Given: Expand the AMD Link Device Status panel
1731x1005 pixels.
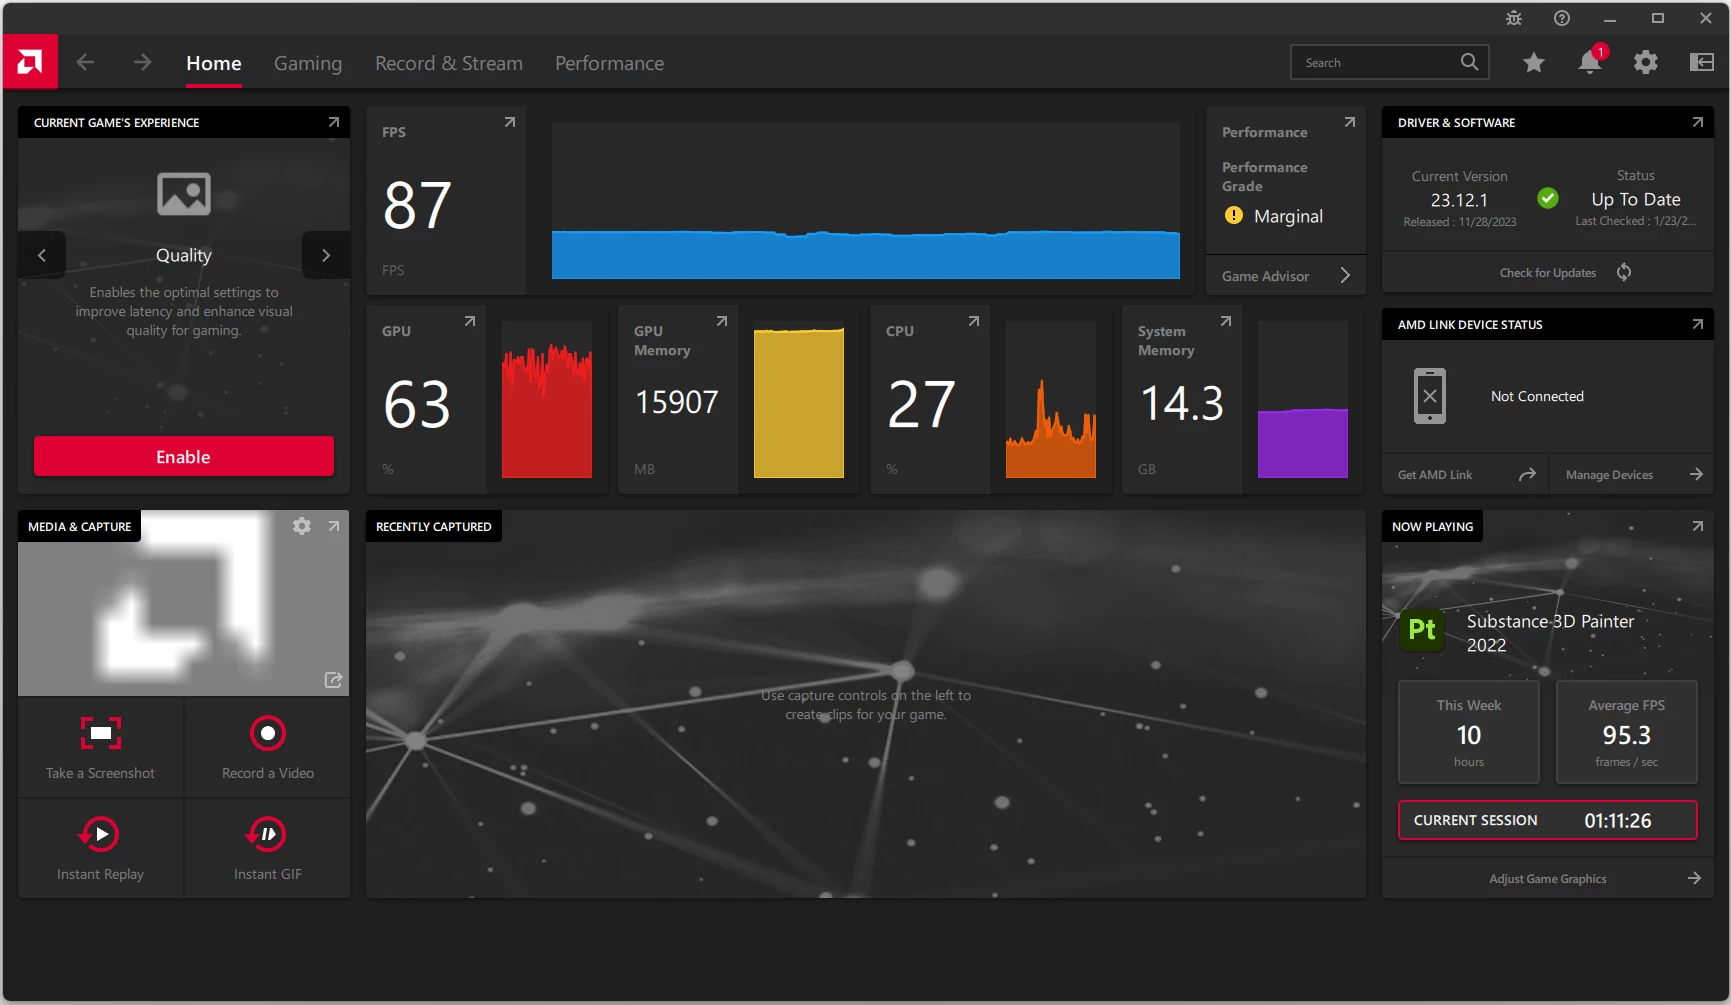Looking at the screenshot, I should pyautogui.click(x=1698, y=324).
